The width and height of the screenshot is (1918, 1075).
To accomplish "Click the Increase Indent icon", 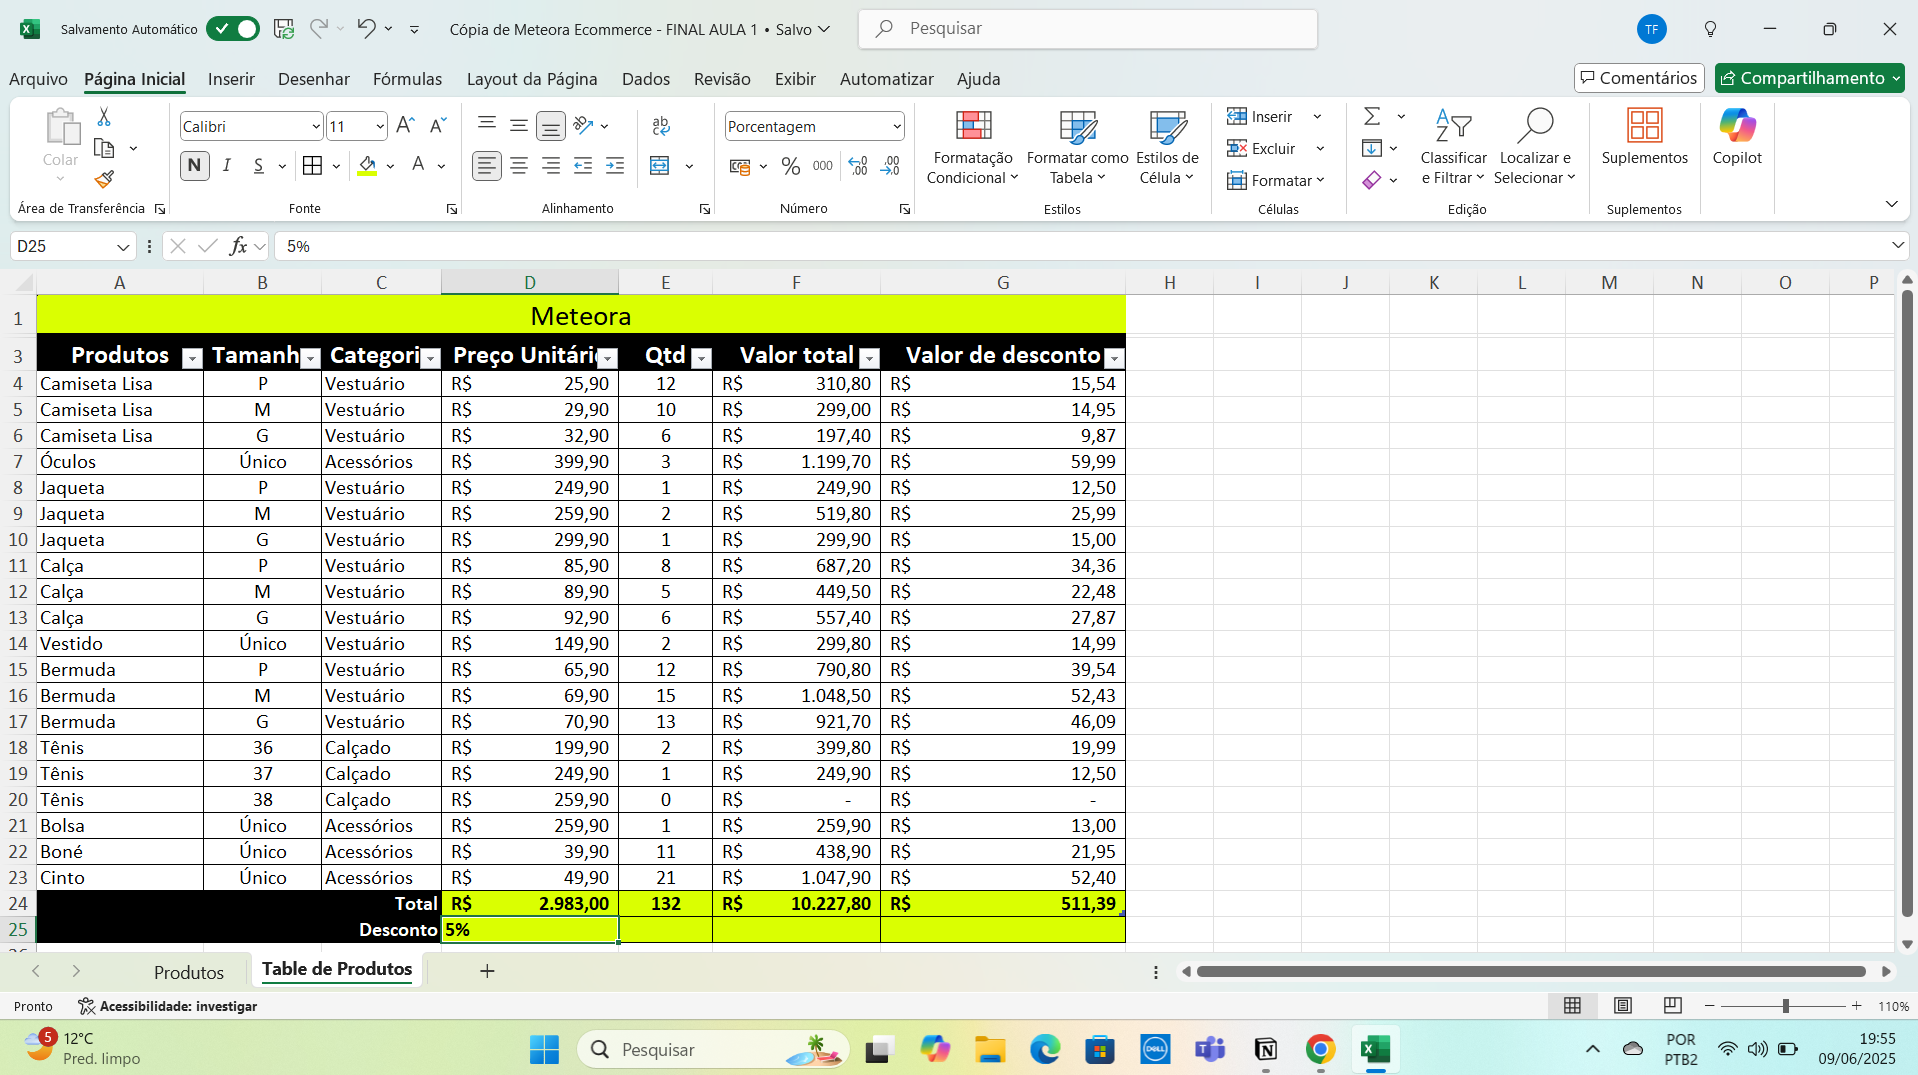I will pos(615,166).
